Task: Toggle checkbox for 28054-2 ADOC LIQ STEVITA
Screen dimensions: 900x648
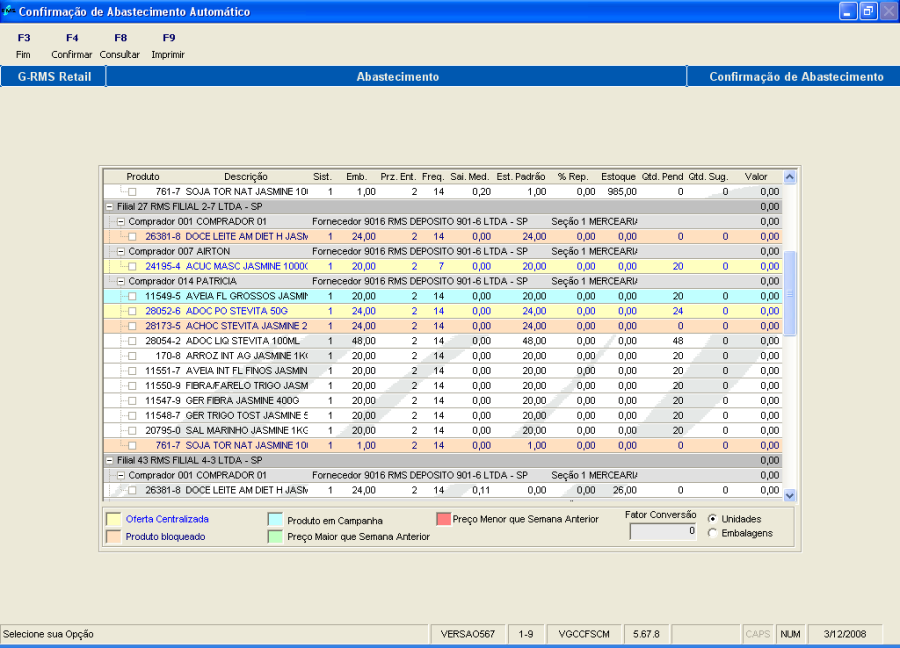Action: point(132,341)
